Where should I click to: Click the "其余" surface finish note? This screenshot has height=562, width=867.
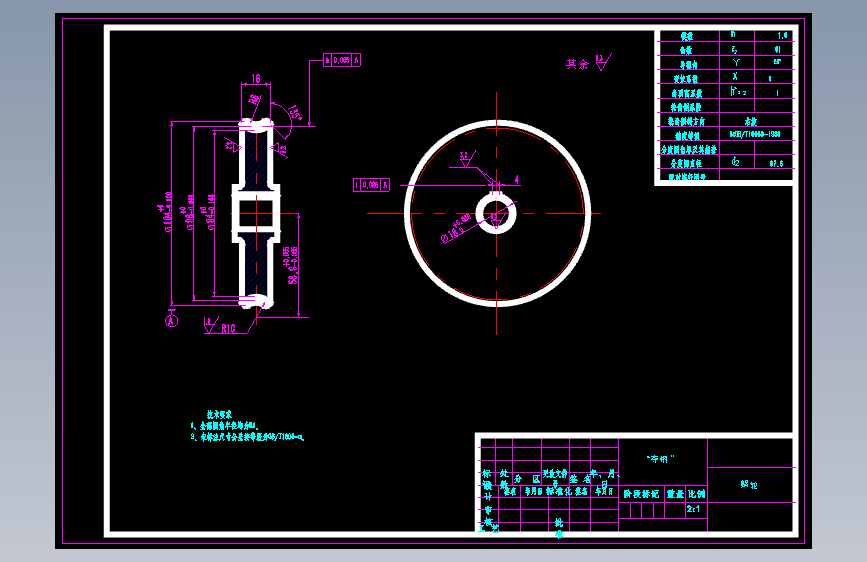click(577, 64)
